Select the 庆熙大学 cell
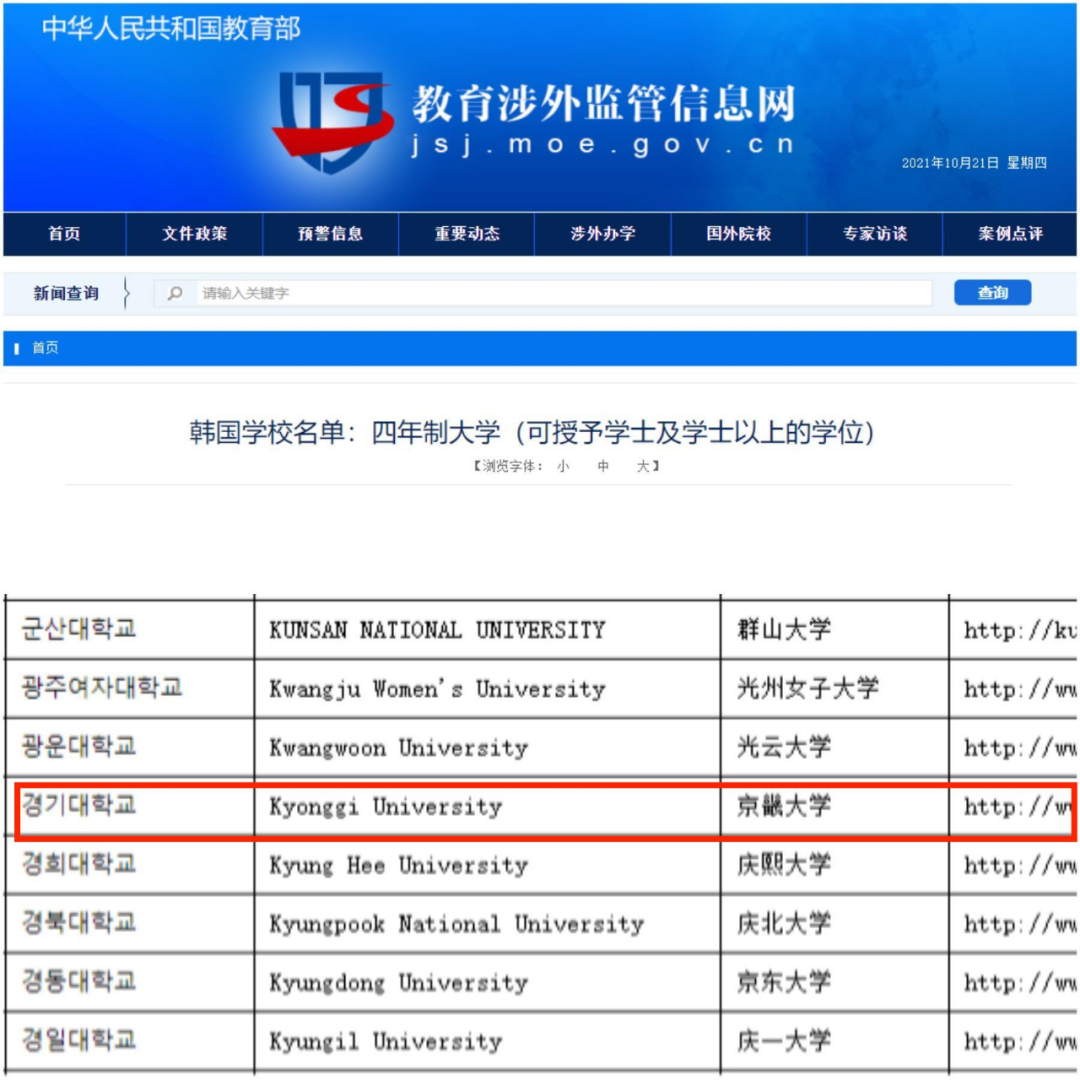Screen dimensions: 1080x1080 [x=834, y=864]
